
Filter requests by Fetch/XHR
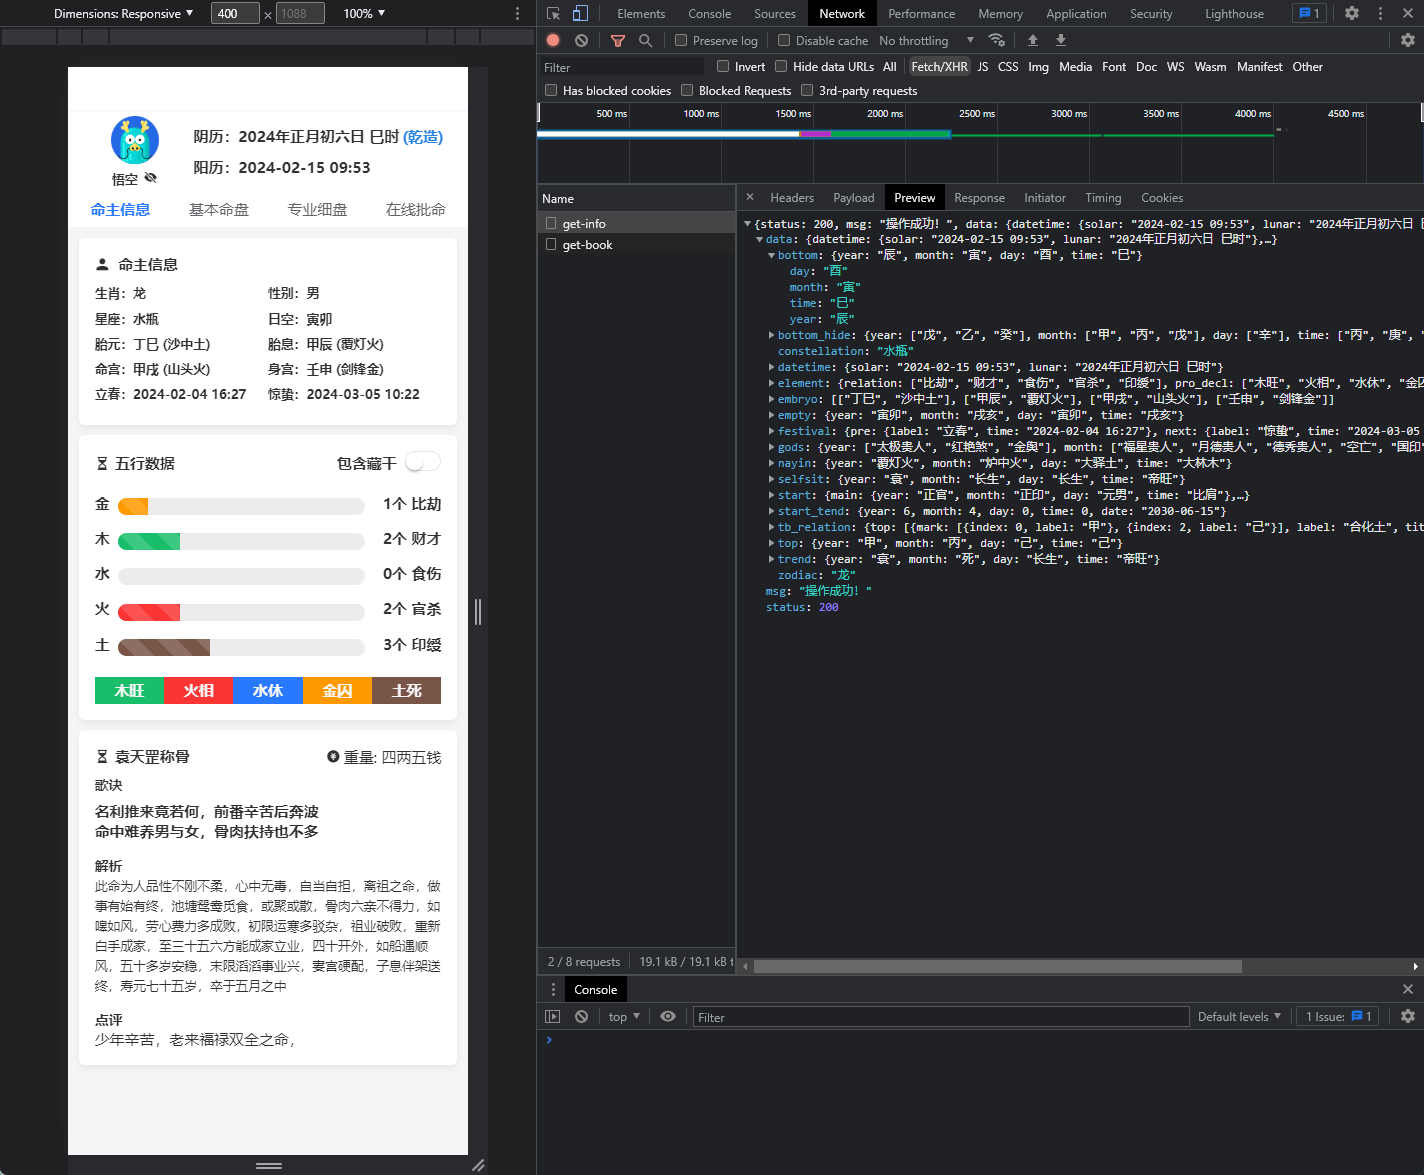939,66
